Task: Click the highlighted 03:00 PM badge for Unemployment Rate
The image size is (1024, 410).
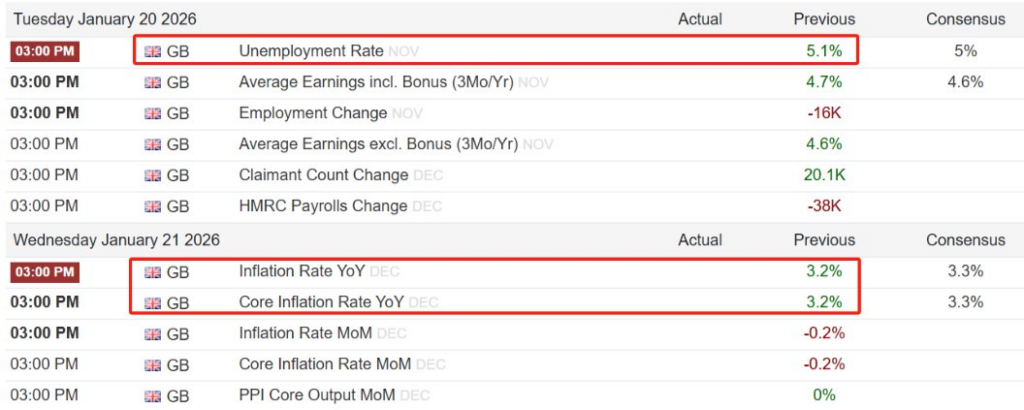Action: [44, 51]
